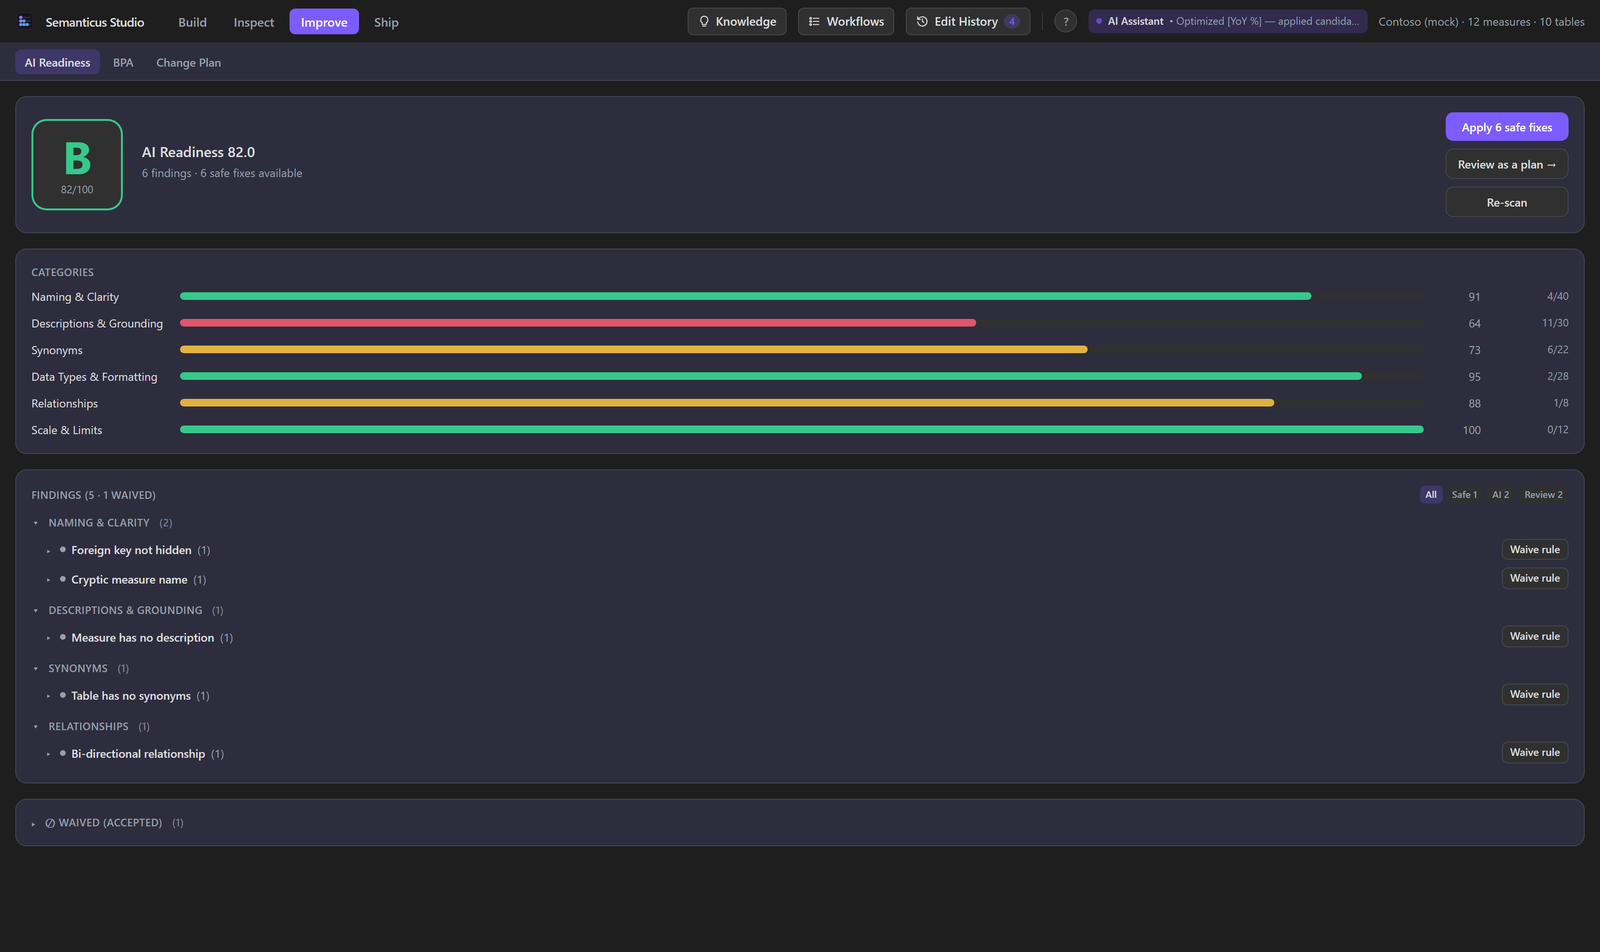Click the list icon on Workflows

coord(814,21)
